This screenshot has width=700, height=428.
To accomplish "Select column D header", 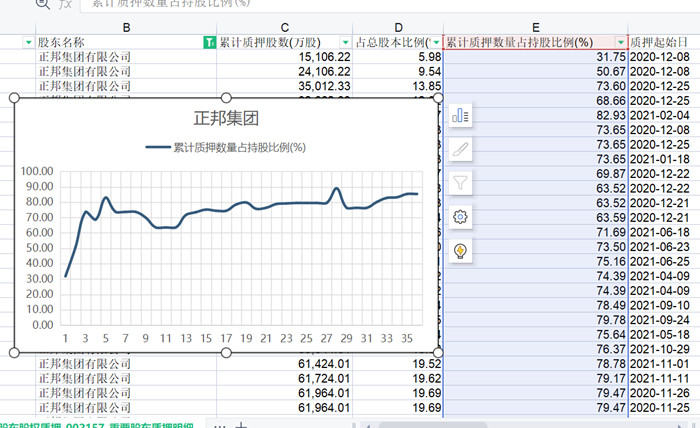I will [x=398, y=26].
